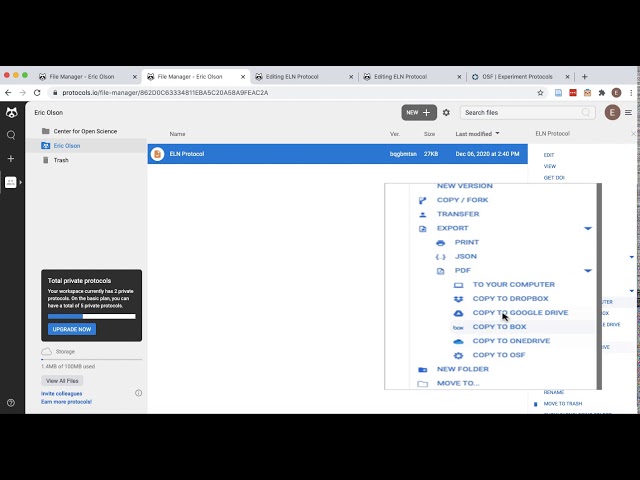The width and height of the screenshot is (640, 480).
Task: Open Earn more protocols link
Action: [x=66, y=402]
